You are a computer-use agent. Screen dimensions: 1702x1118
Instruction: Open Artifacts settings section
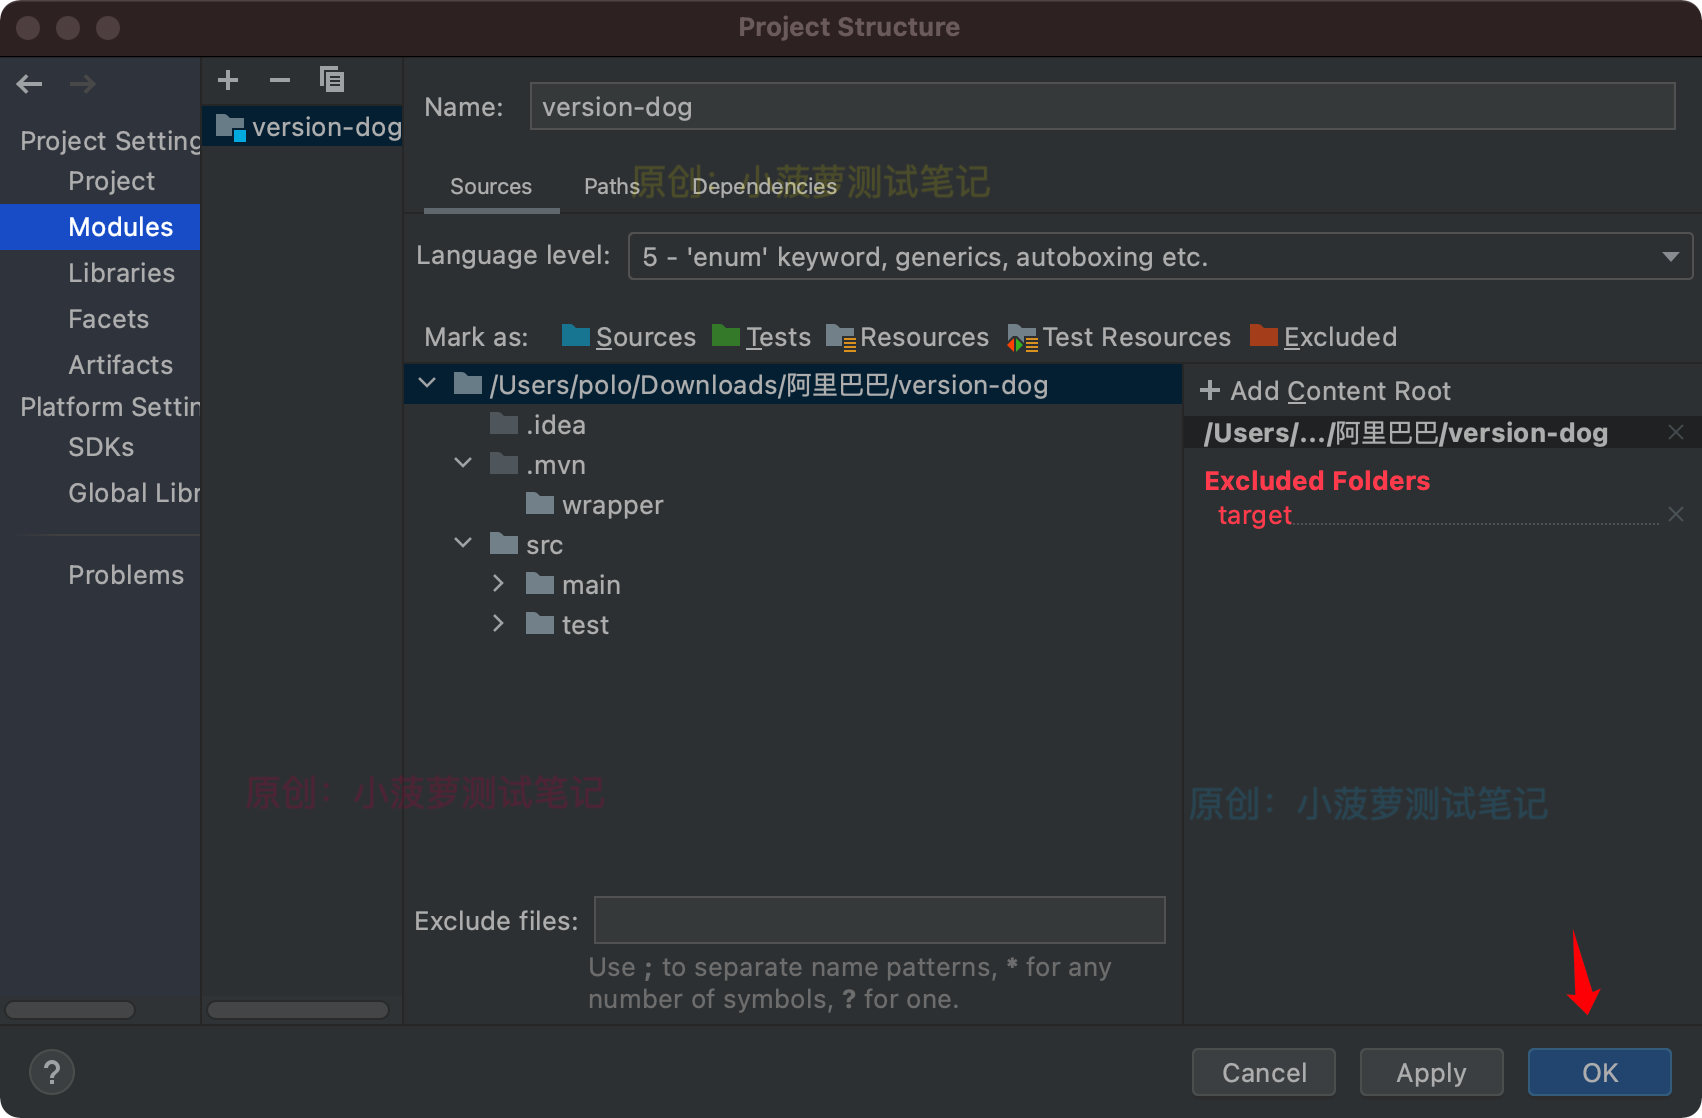tap(120, 365)
